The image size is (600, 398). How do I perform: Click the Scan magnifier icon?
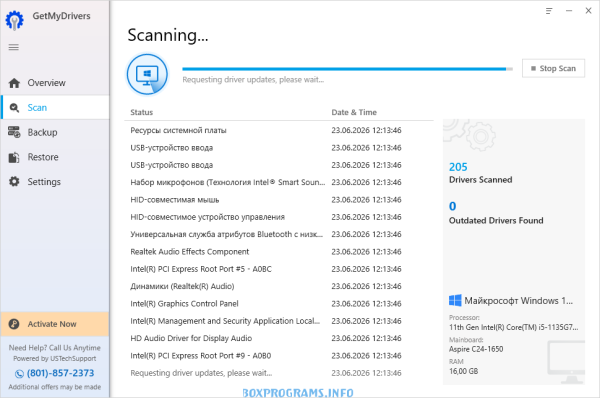pos(14,108)
